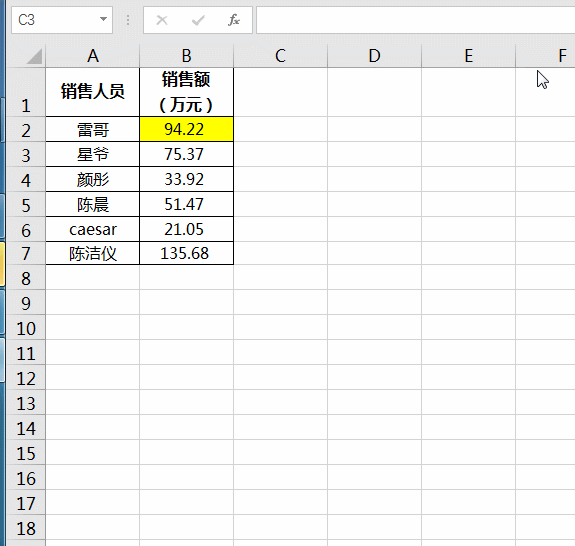
Task: Select row 15 header
Action: point(26,452)
